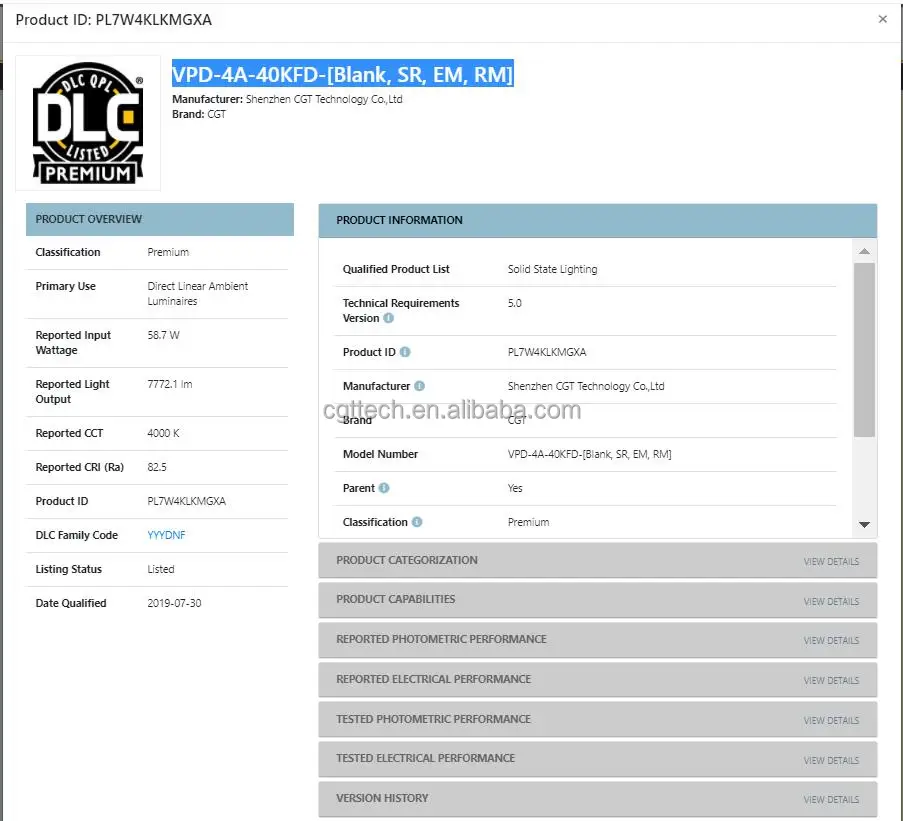The image size is (903, 821).
Task: Click View Details for Product Categorization
Action: click(831, 561)
